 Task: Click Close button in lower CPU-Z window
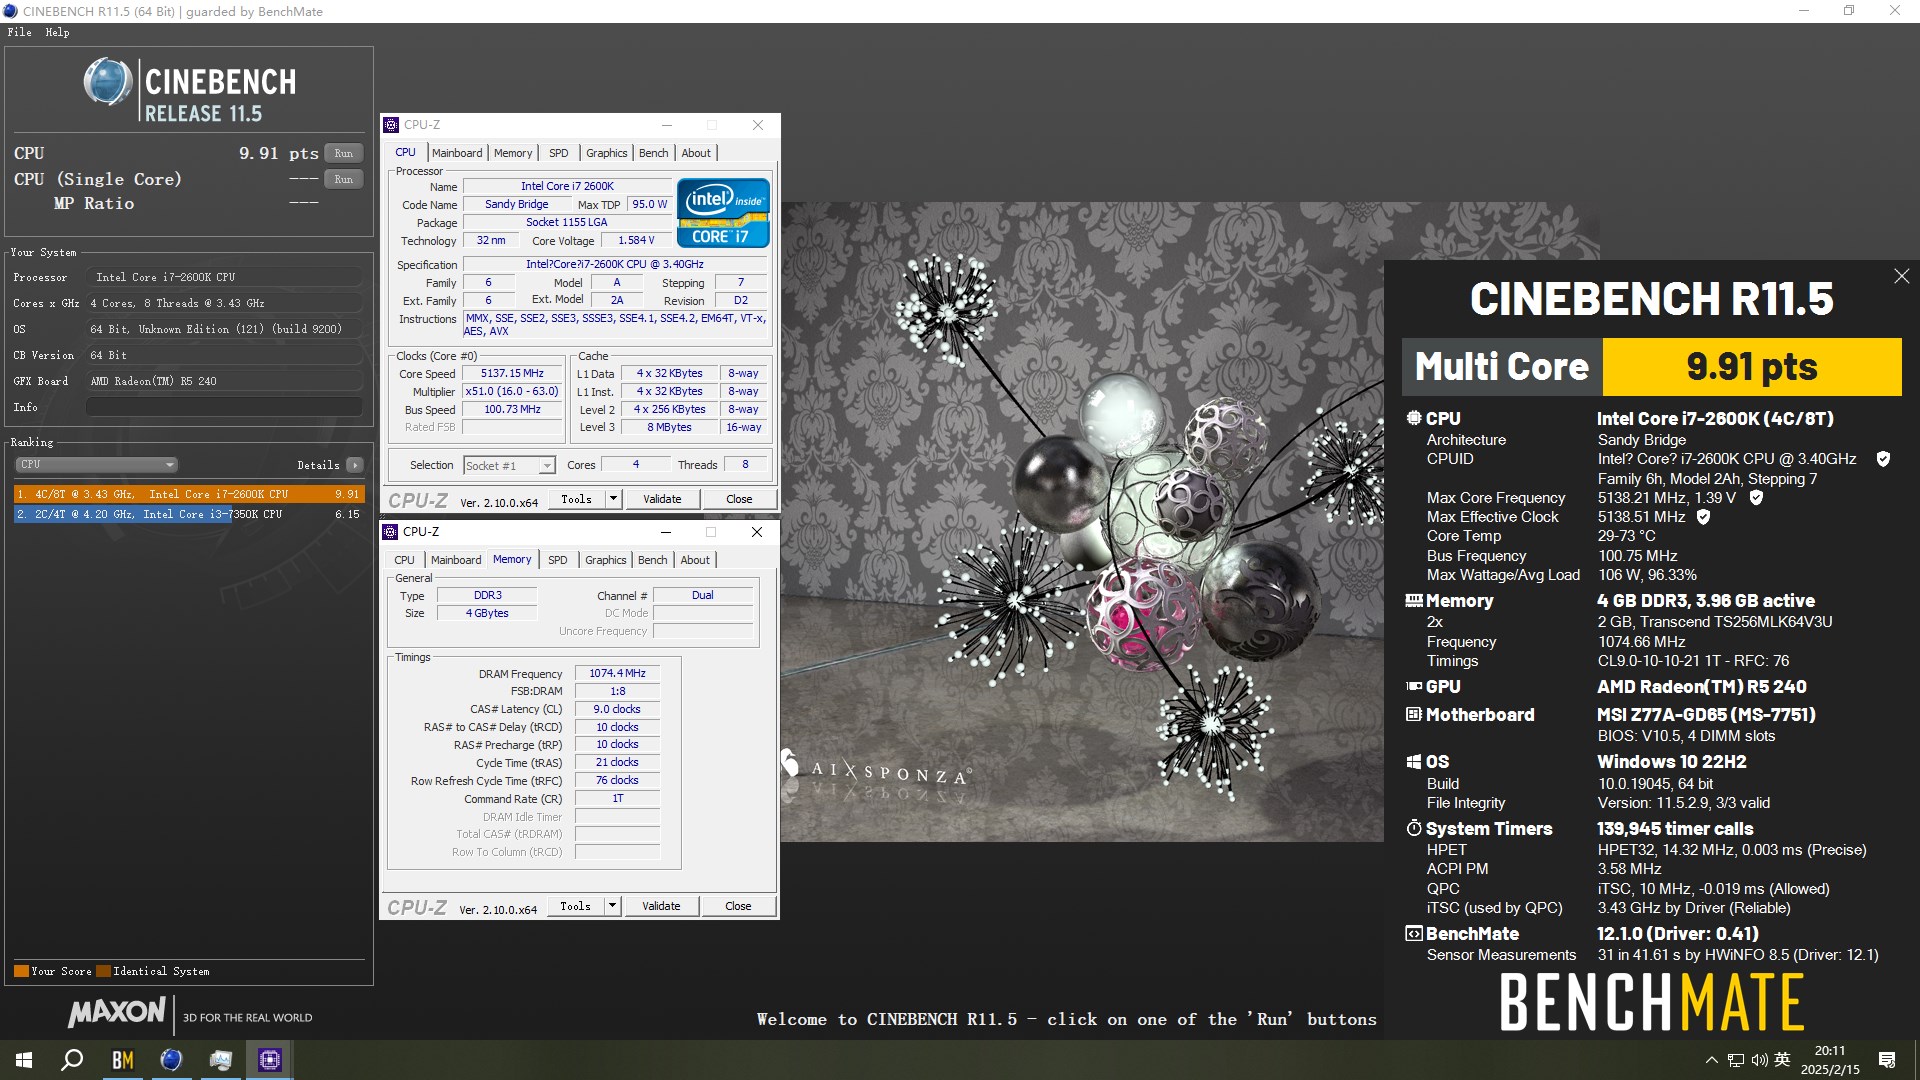738,906
